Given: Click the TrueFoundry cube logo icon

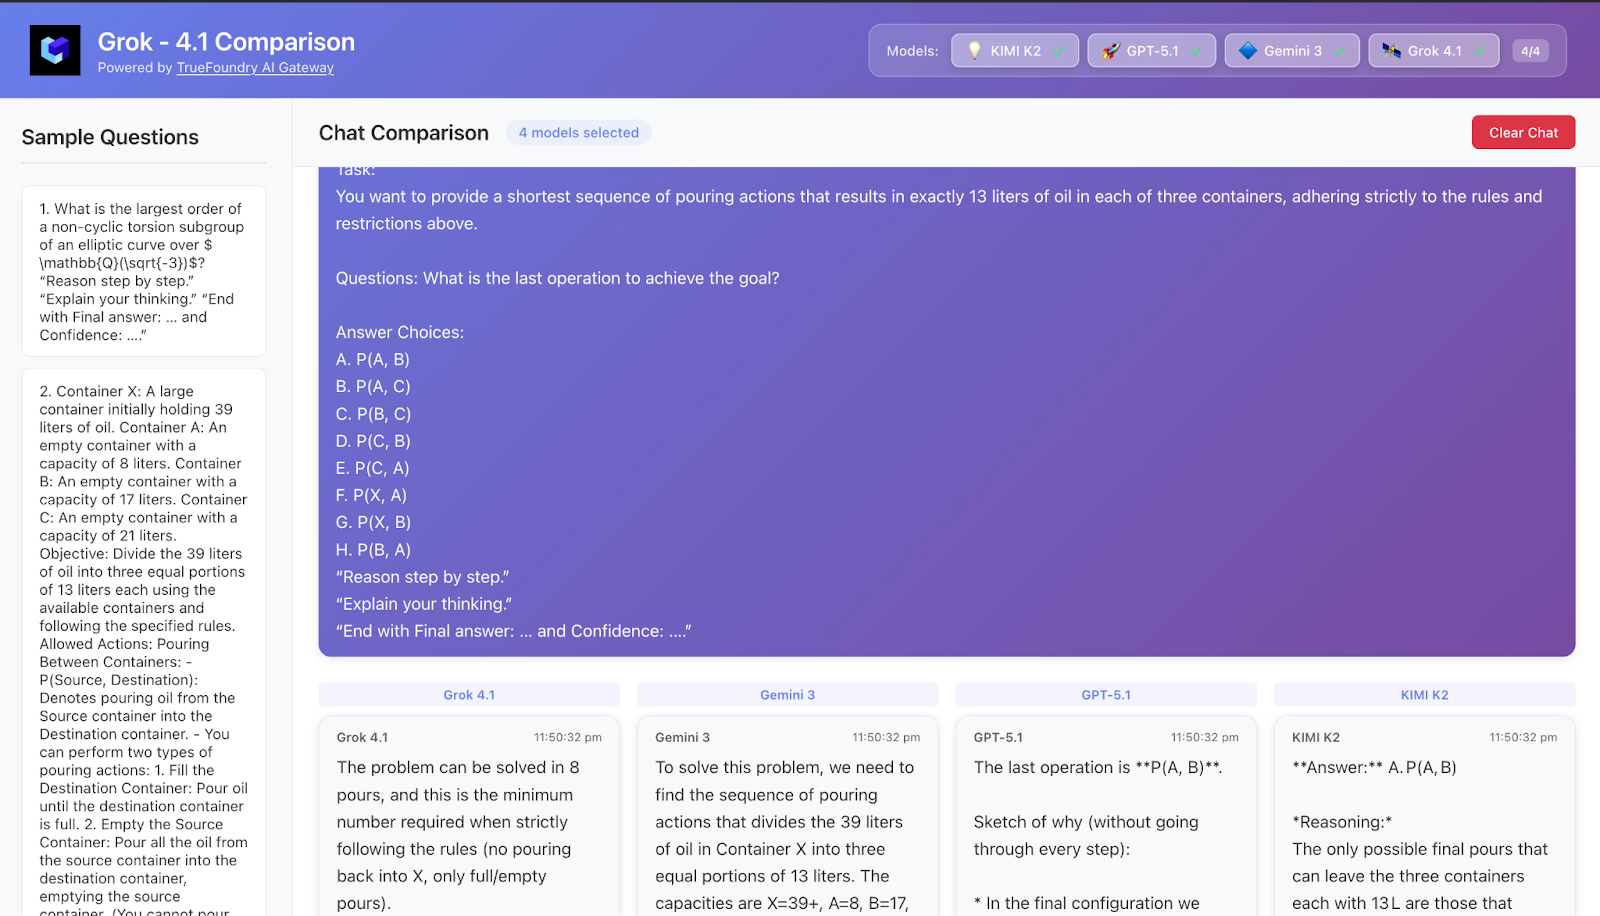Looking at the screenshot, I should (x=55, y=50).
